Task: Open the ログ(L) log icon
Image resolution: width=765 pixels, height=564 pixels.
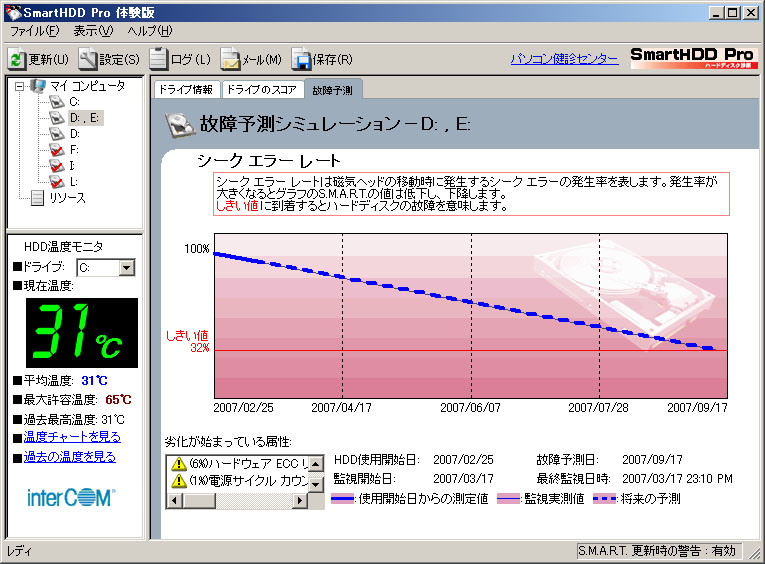Action: click(159, 59)
